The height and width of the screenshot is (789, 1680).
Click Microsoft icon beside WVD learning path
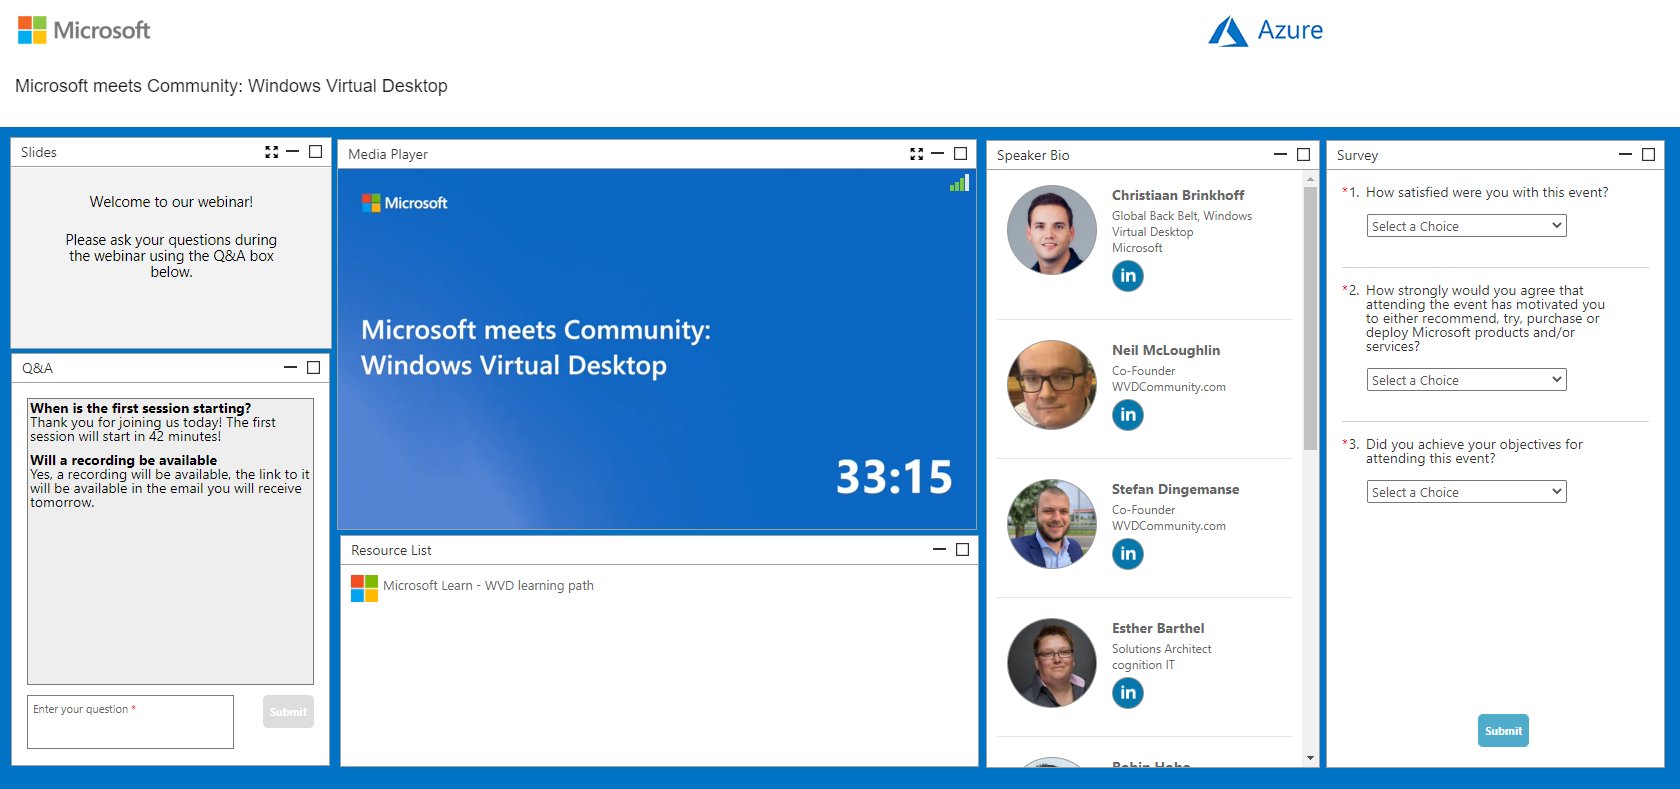364,588
